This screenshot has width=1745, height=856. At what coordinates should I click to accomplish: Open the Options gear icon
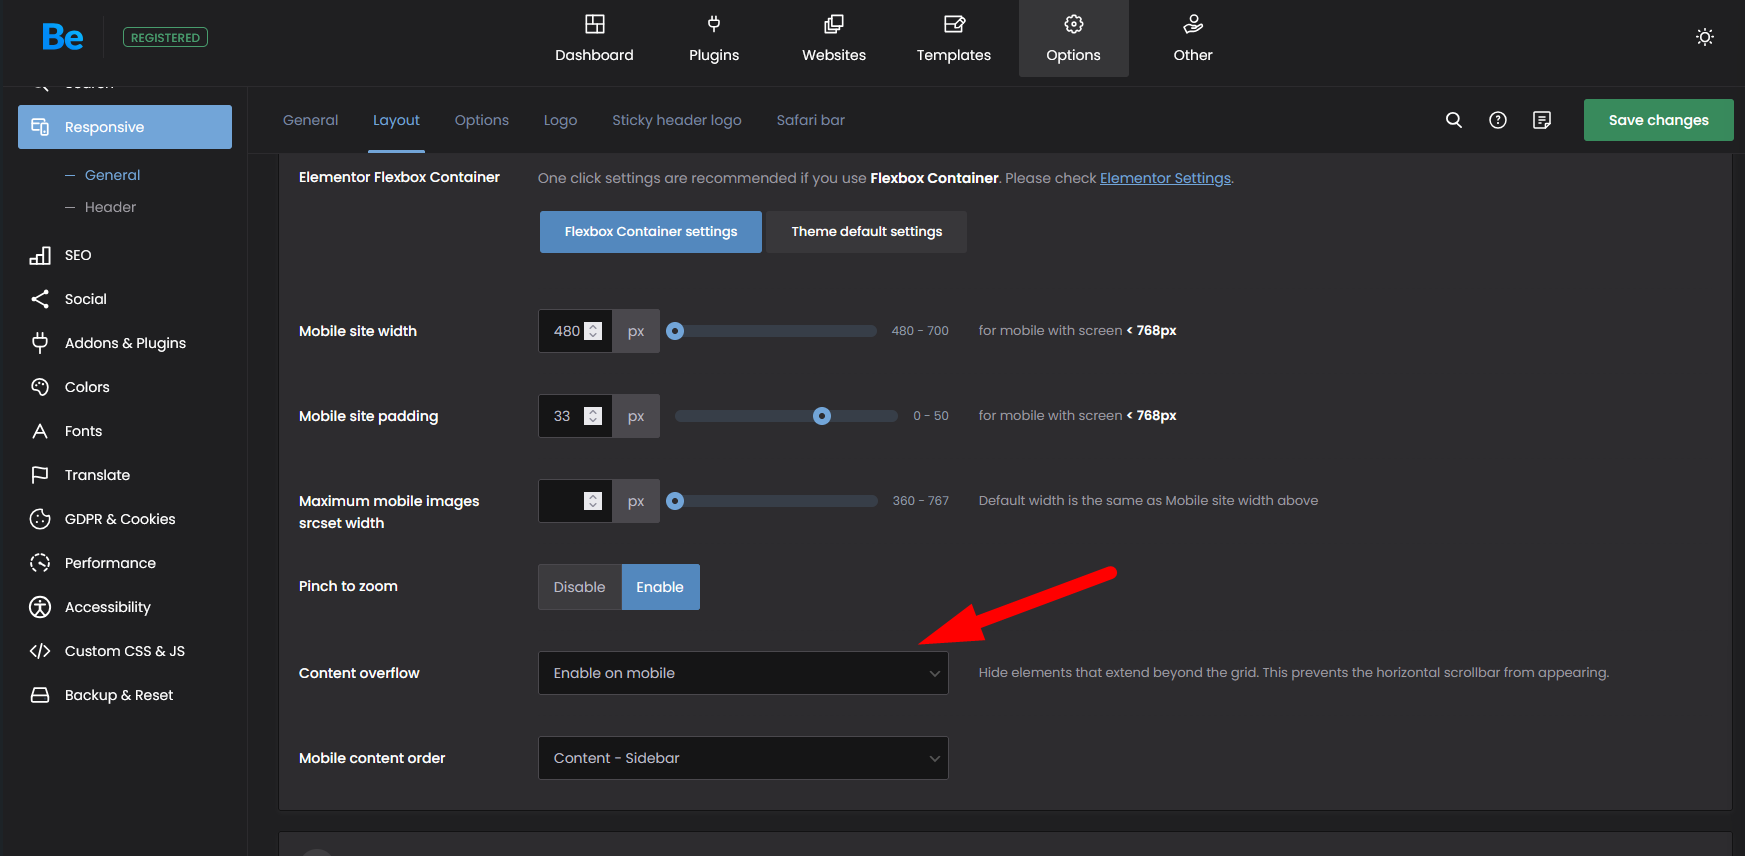pos(1073,24)
